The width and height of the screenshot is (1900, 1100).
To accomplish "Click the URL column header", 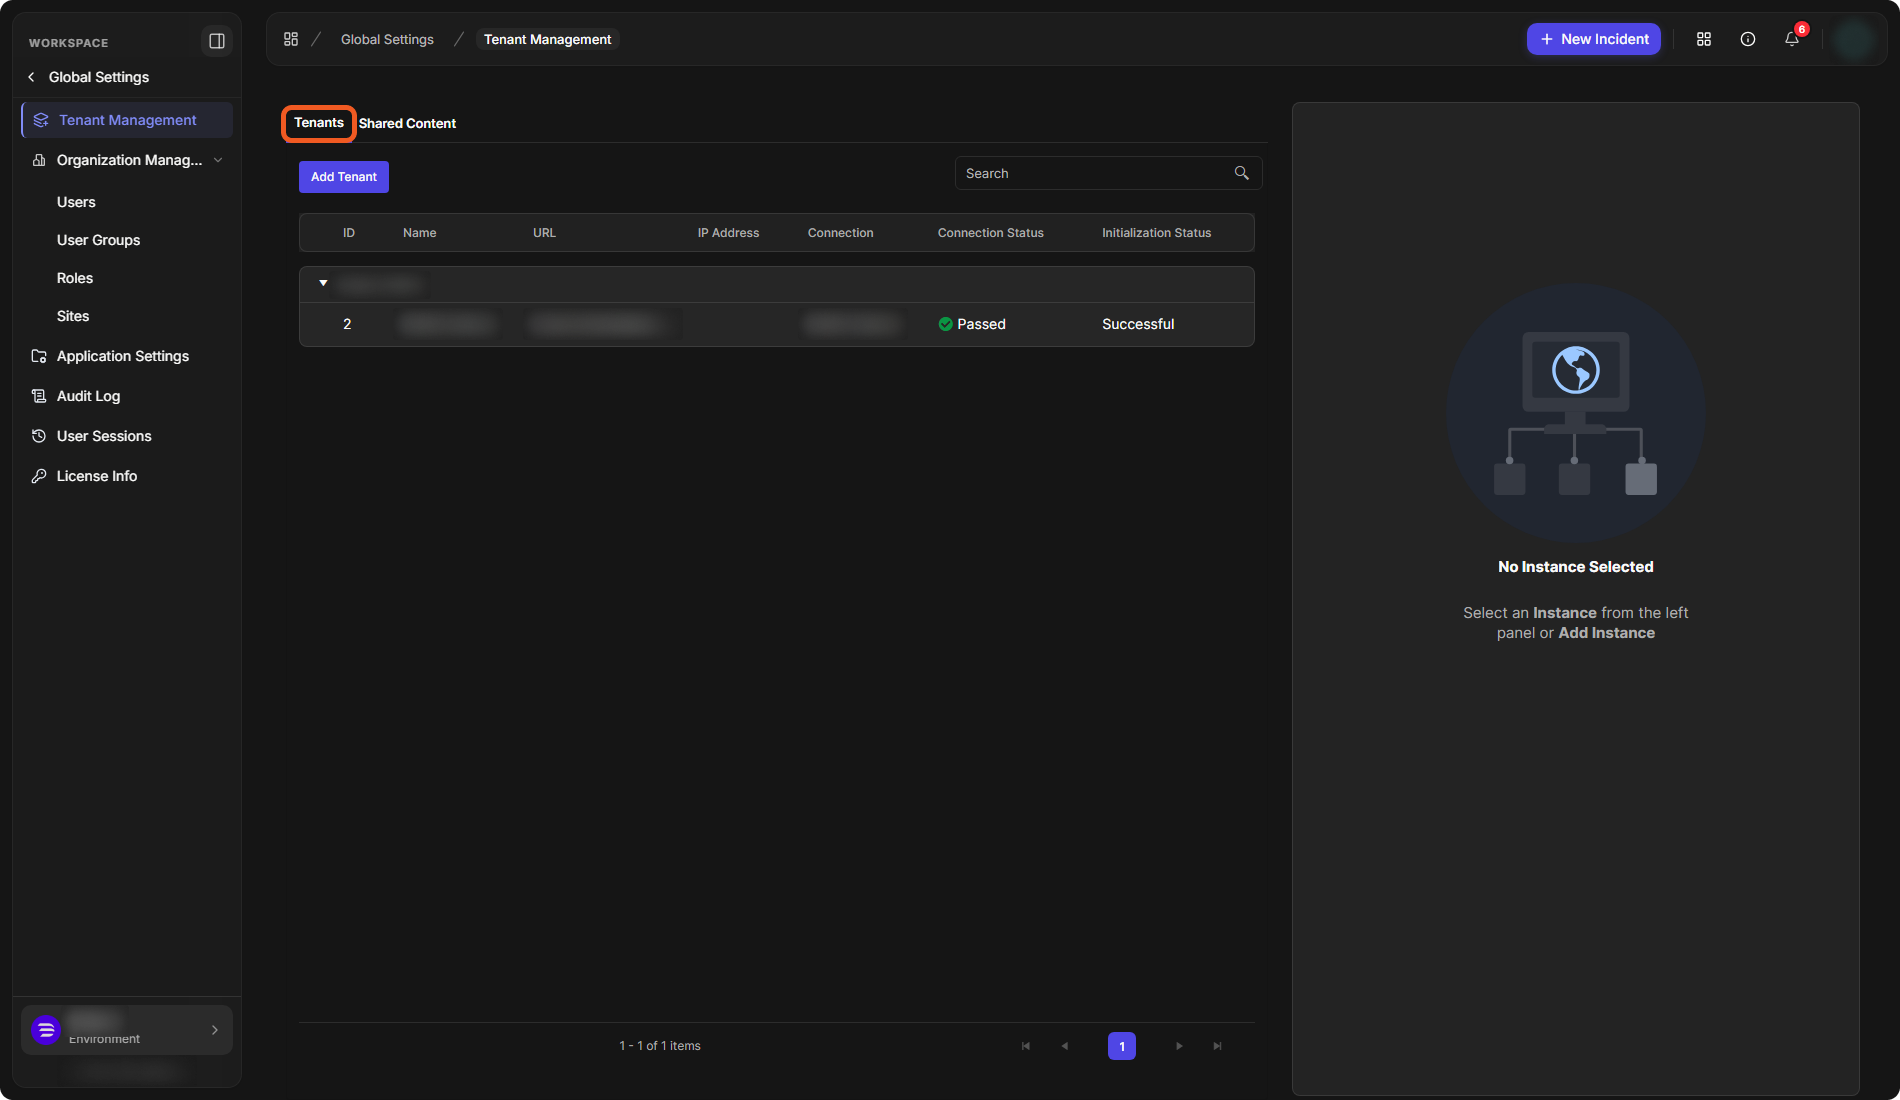I will (544, 233).
